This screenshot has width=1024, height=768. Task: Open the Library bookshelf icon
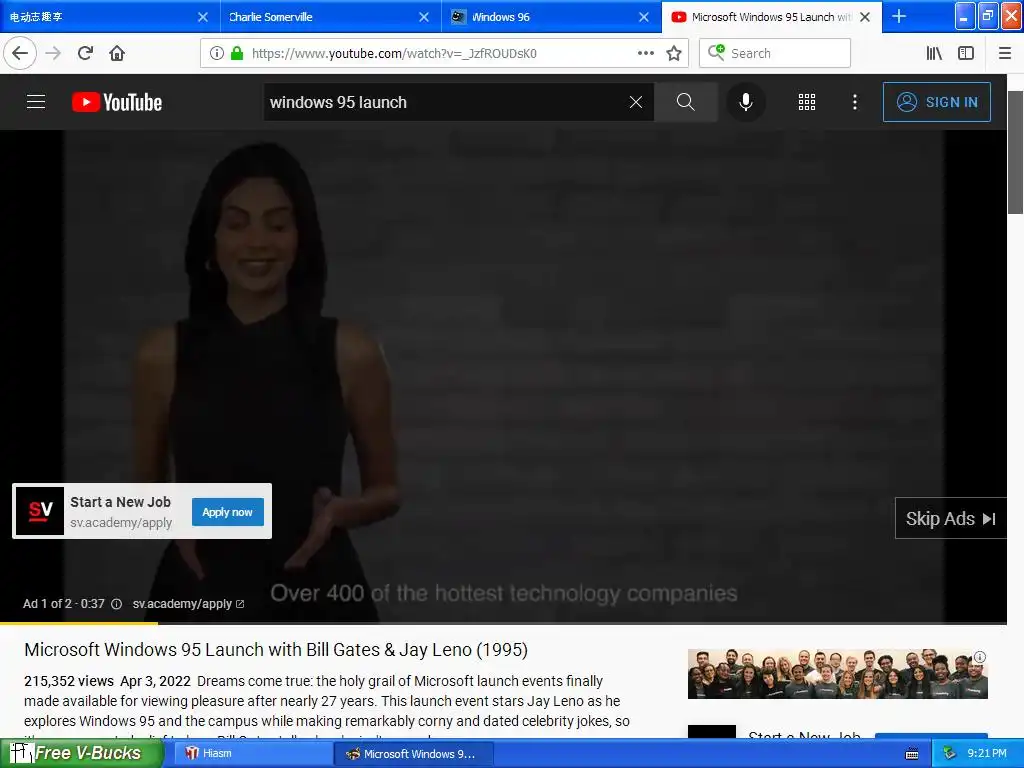point(934,54)
